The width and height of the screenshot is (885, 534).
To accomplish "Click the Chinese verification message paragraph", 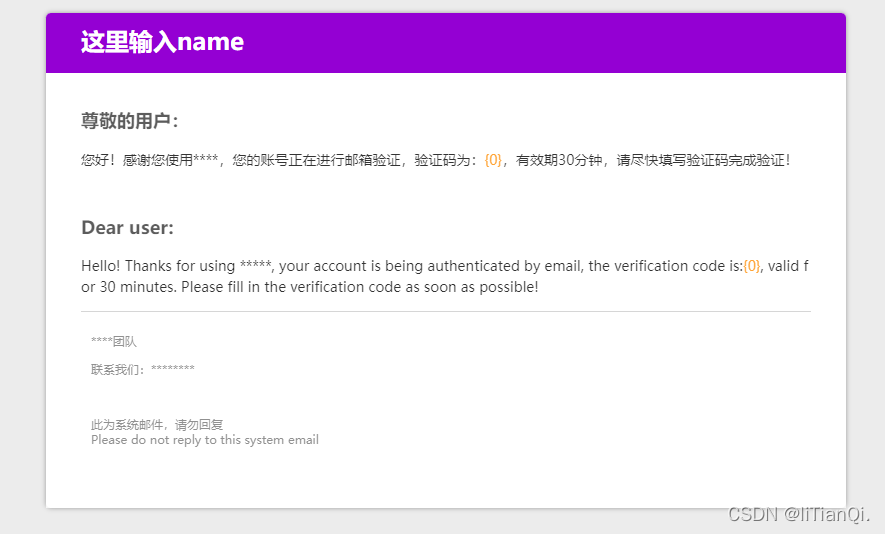I will (436, 160).
